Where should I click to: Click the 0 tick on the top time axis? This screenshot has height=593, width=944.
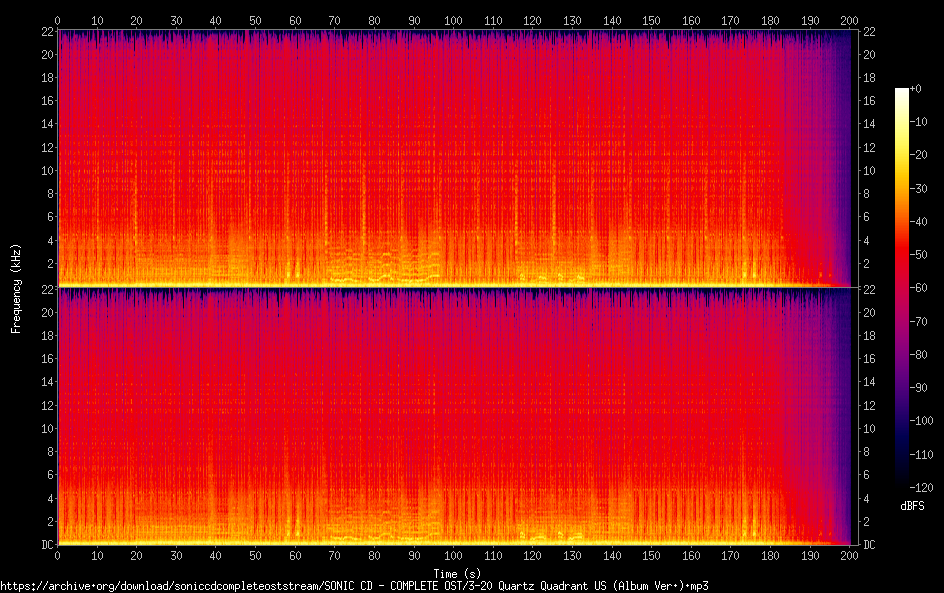pos(57,20)
